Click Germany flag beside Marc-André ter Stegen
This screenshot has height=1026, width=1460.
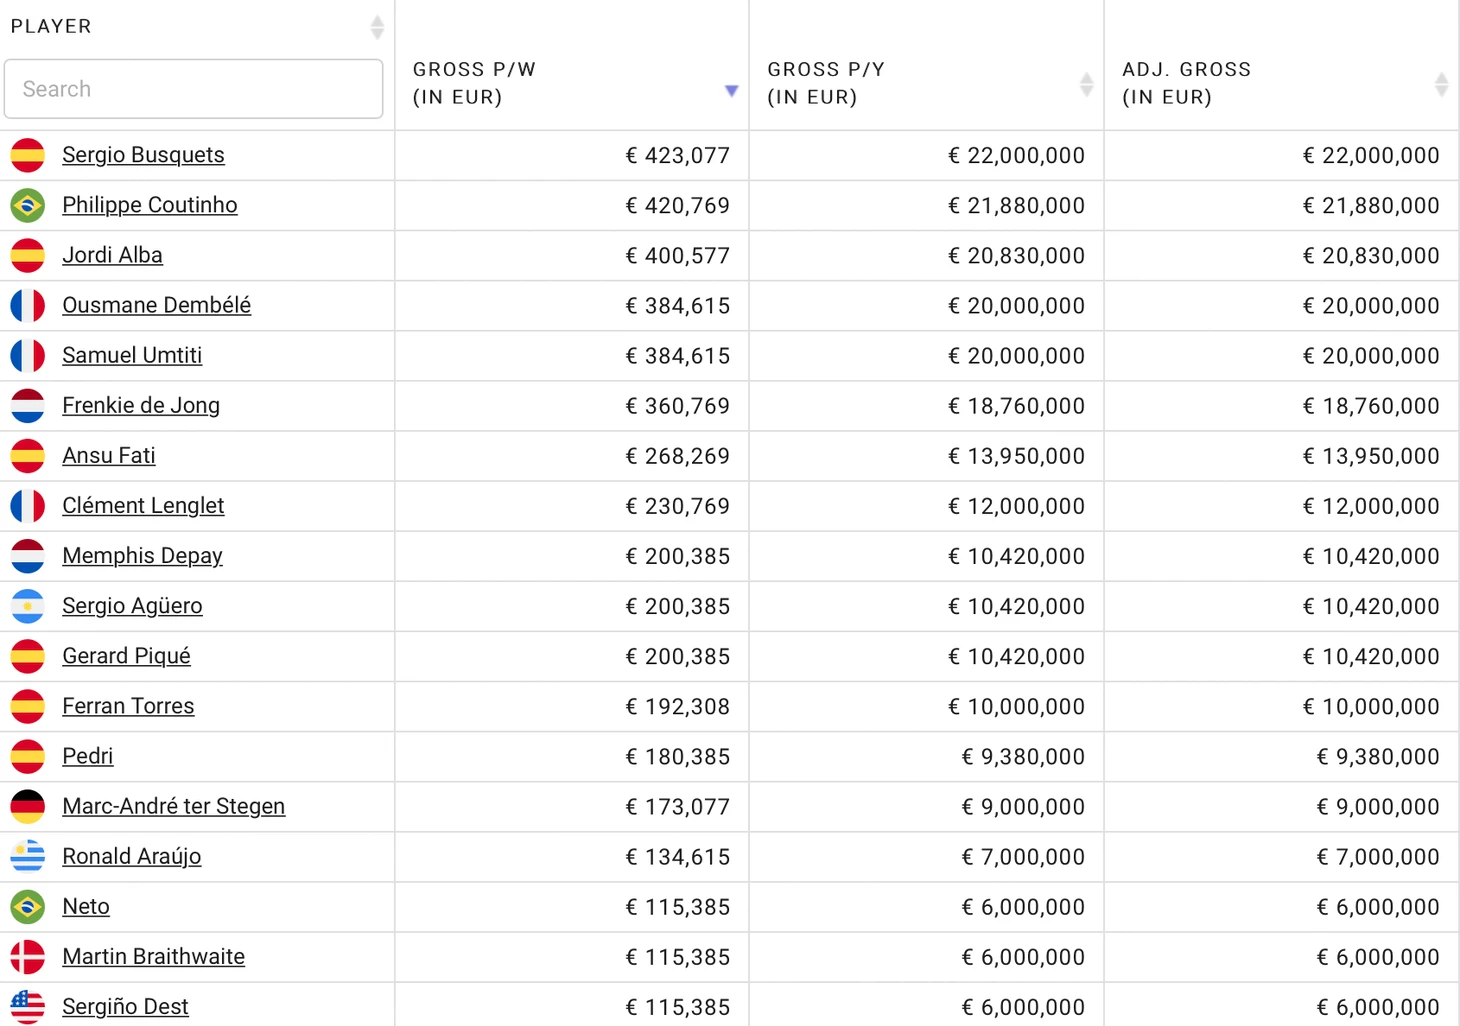[x=28, y=805]
